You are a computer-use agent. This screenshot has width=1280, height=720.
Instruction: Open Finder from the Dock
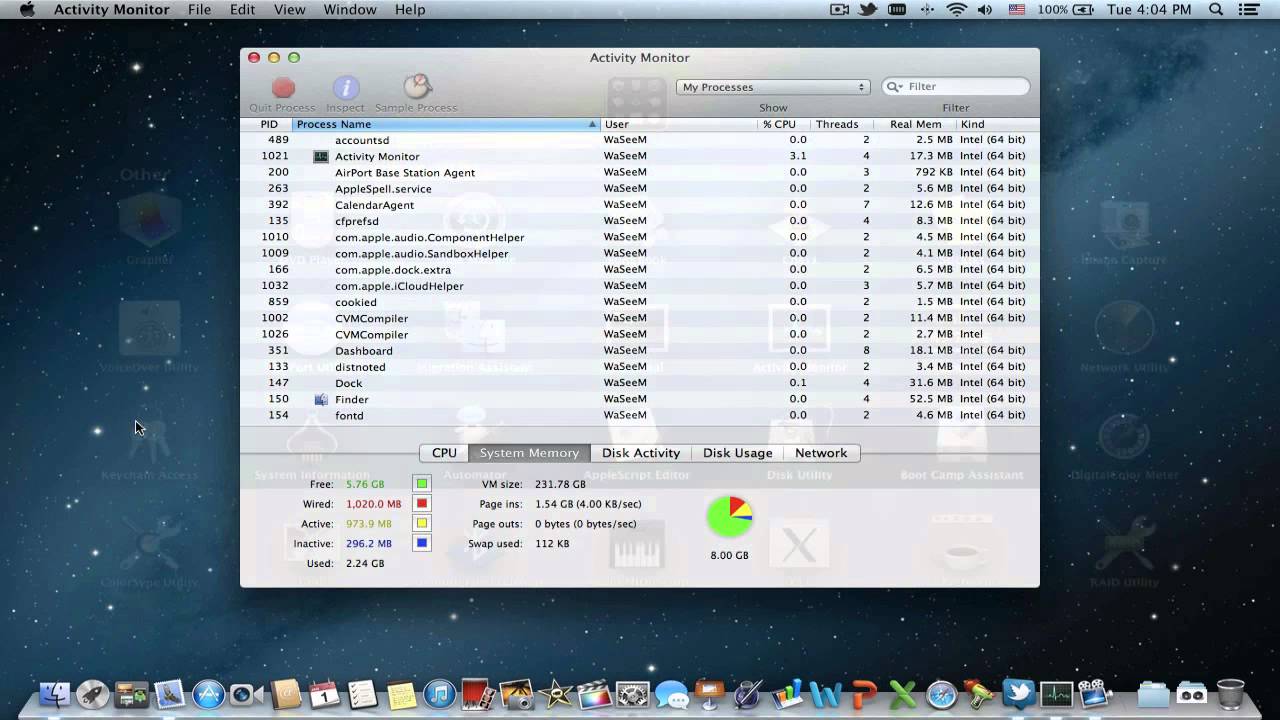55,694
